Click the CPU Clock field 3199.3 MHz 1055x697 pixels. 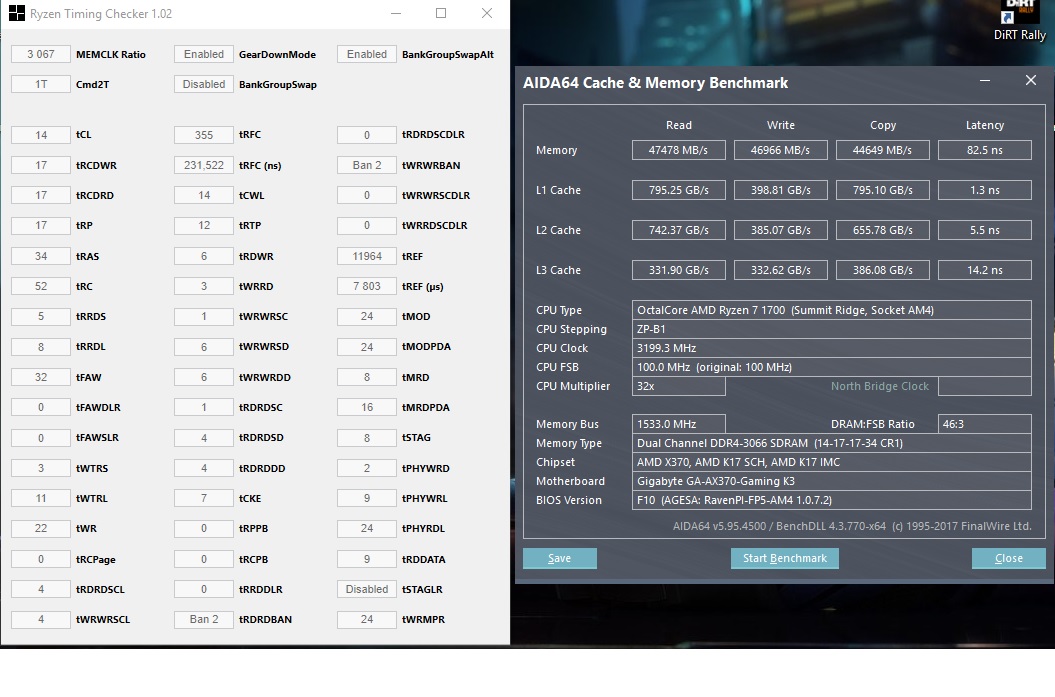point(832,348)
